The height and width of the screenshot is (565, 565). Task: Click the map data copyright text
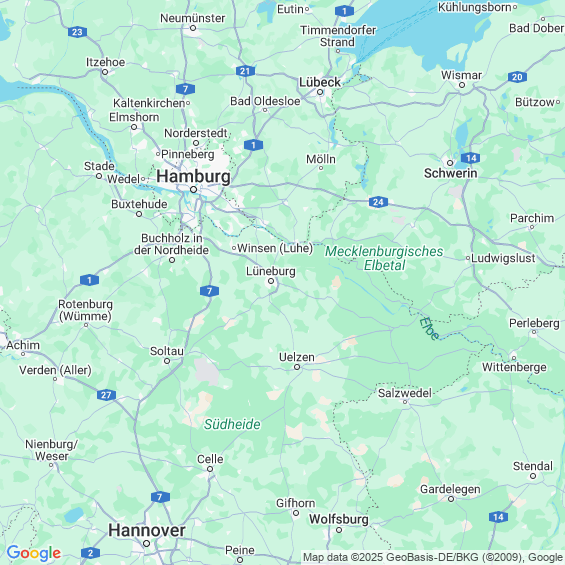pos(433,557)
